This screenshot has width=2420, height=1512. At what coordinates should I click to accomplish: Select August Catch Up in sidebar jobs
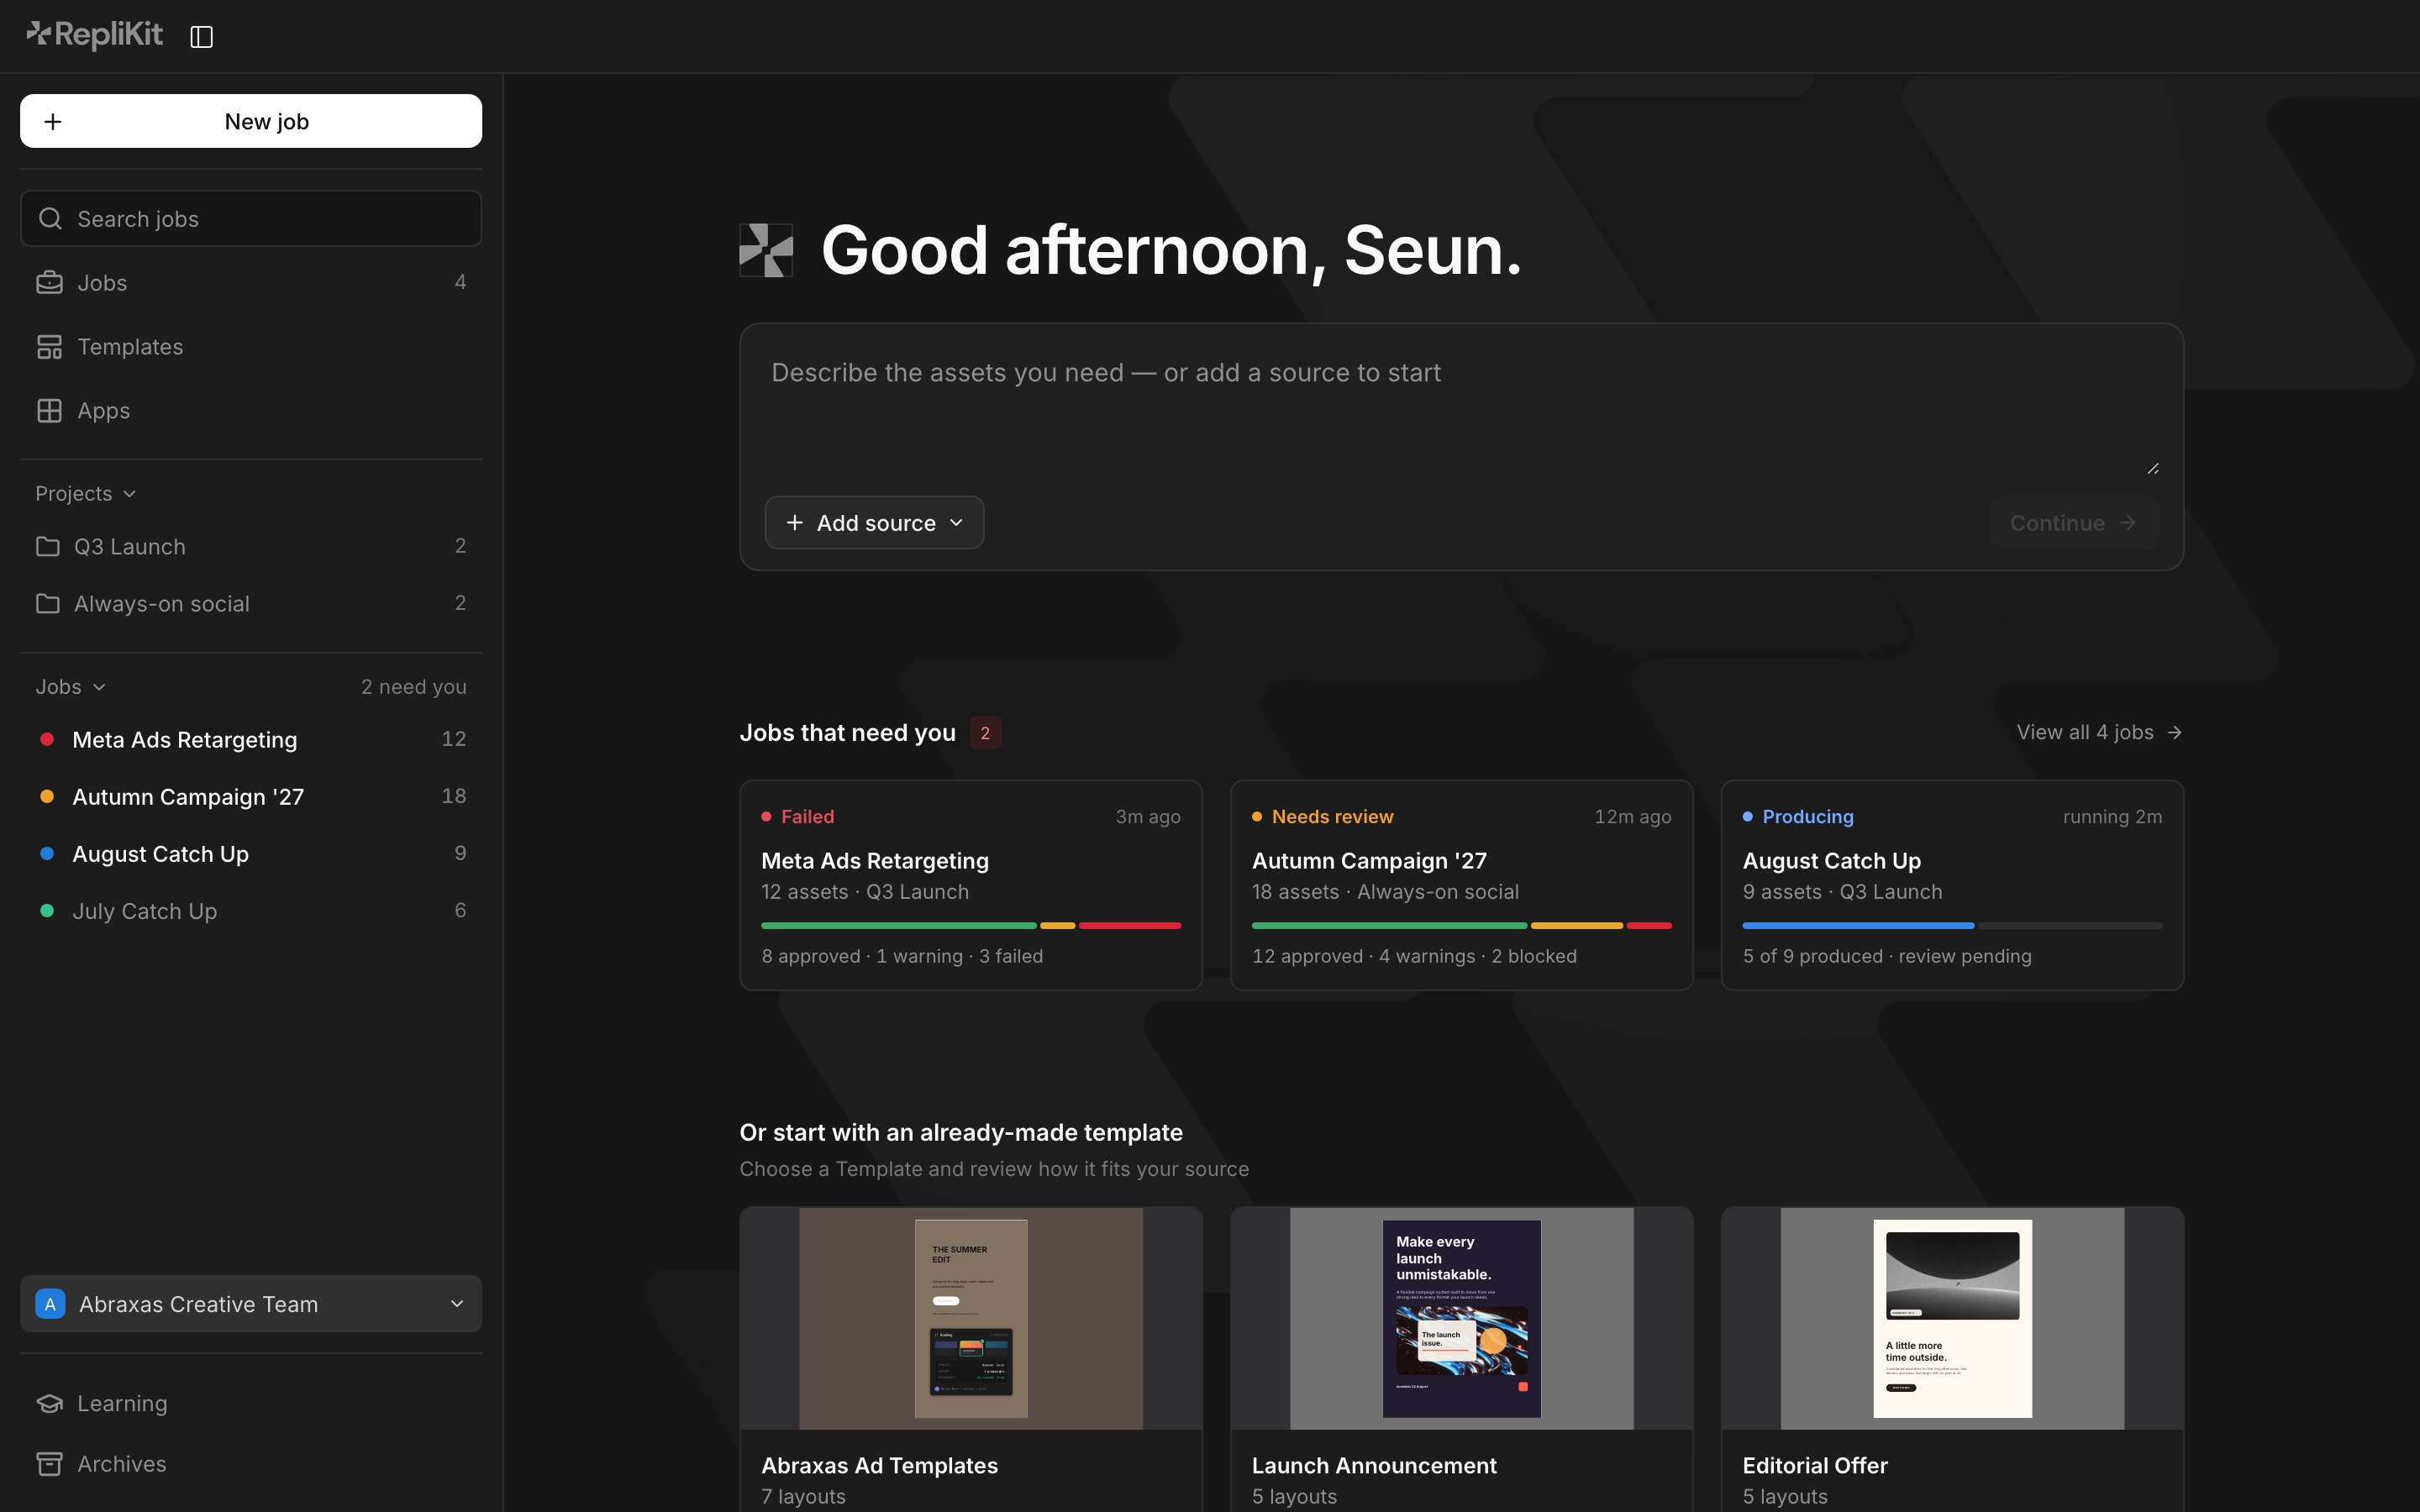click(251, 853)
